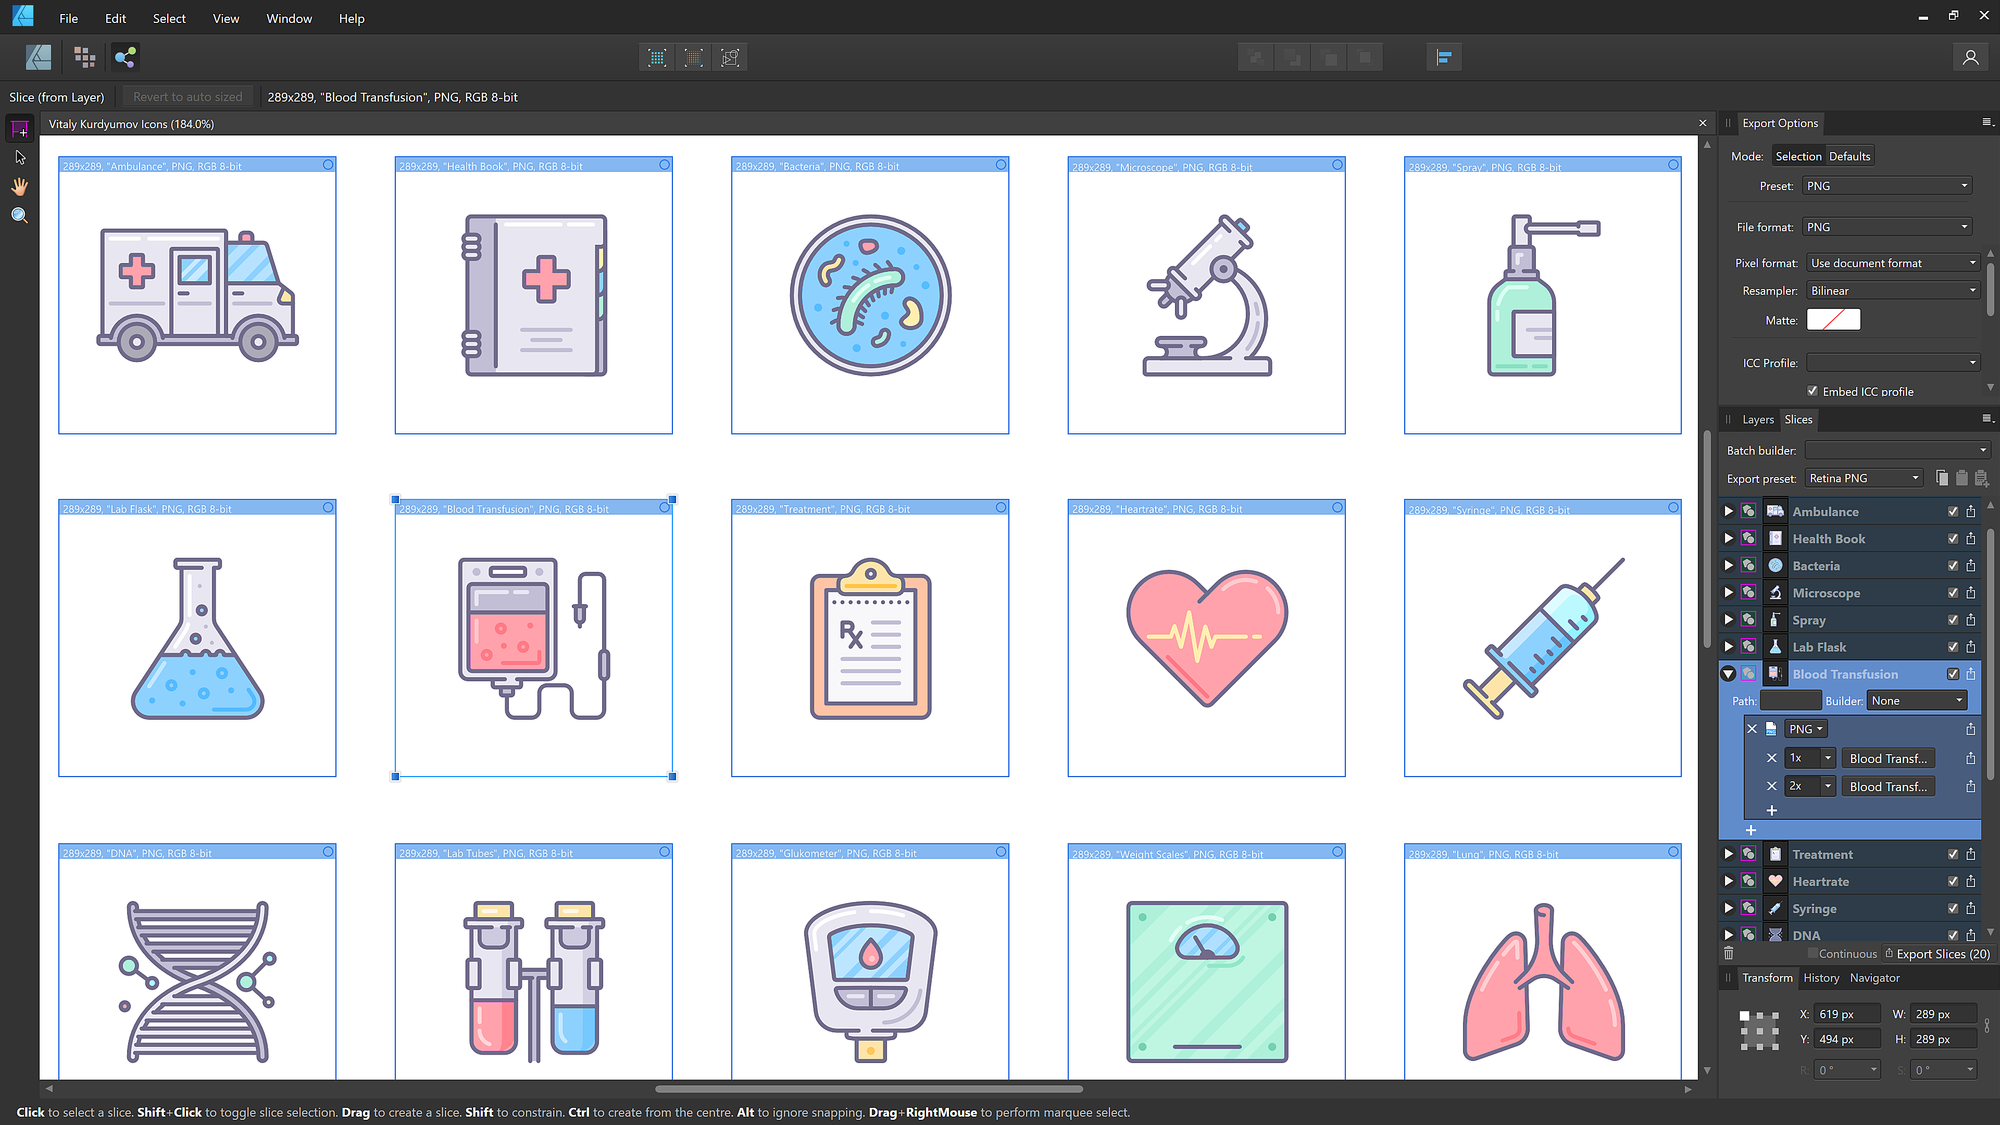Screen dimensions: 2000x1125
Task: Expand the Heartrate slice entry
Action: (1728, 882)
